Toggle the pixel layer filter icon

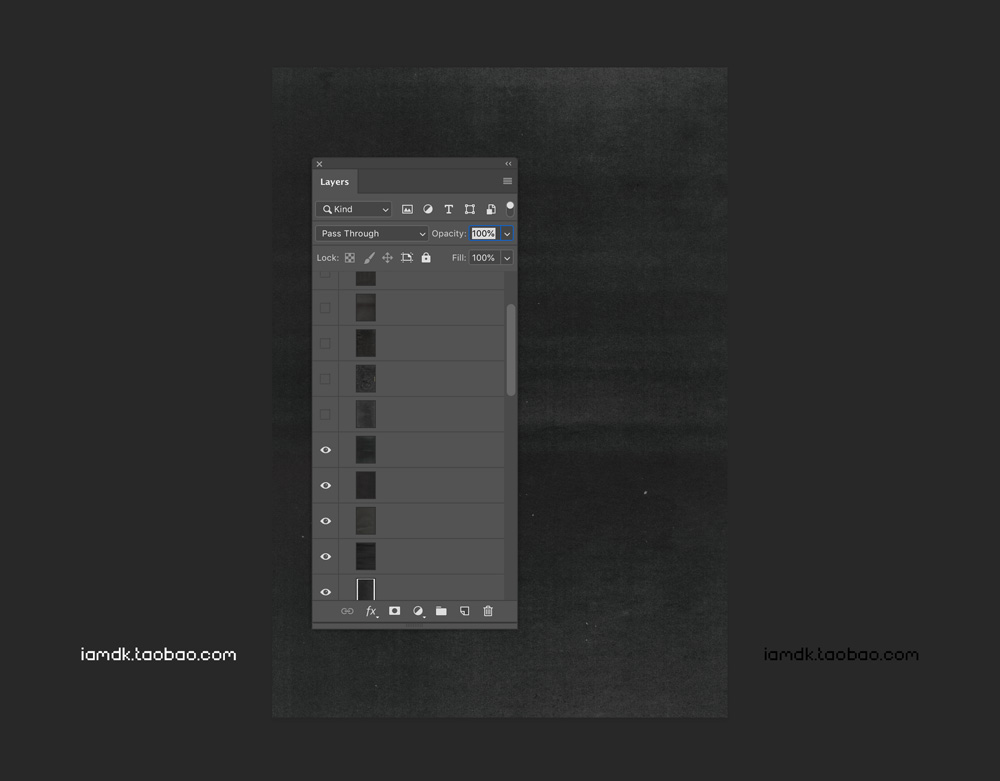(407, 209)
